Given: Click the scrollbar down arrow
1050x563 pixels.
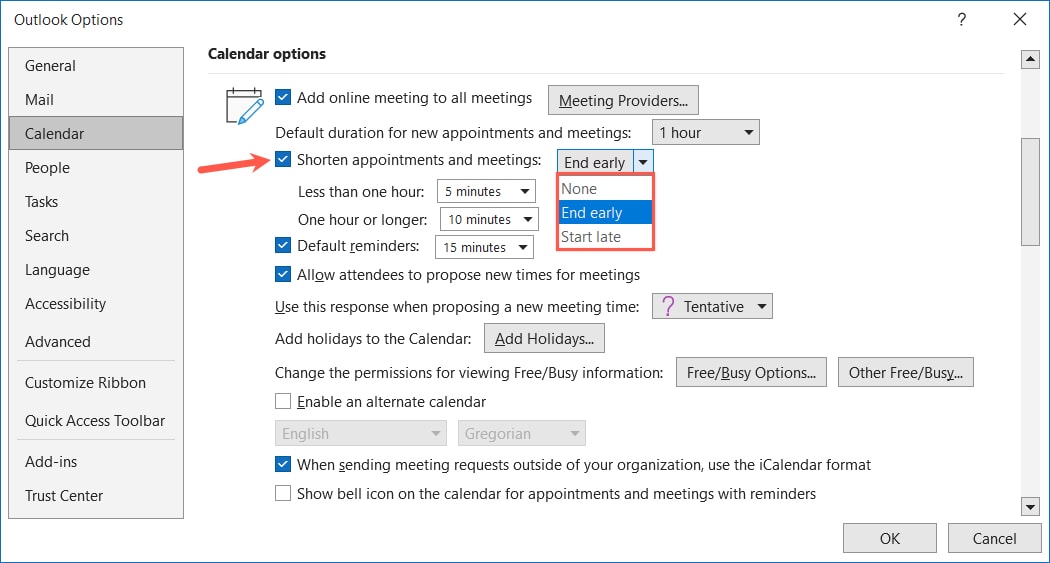Looking at the screenshot, I should pyautogui.click(x=1030, y=506).
